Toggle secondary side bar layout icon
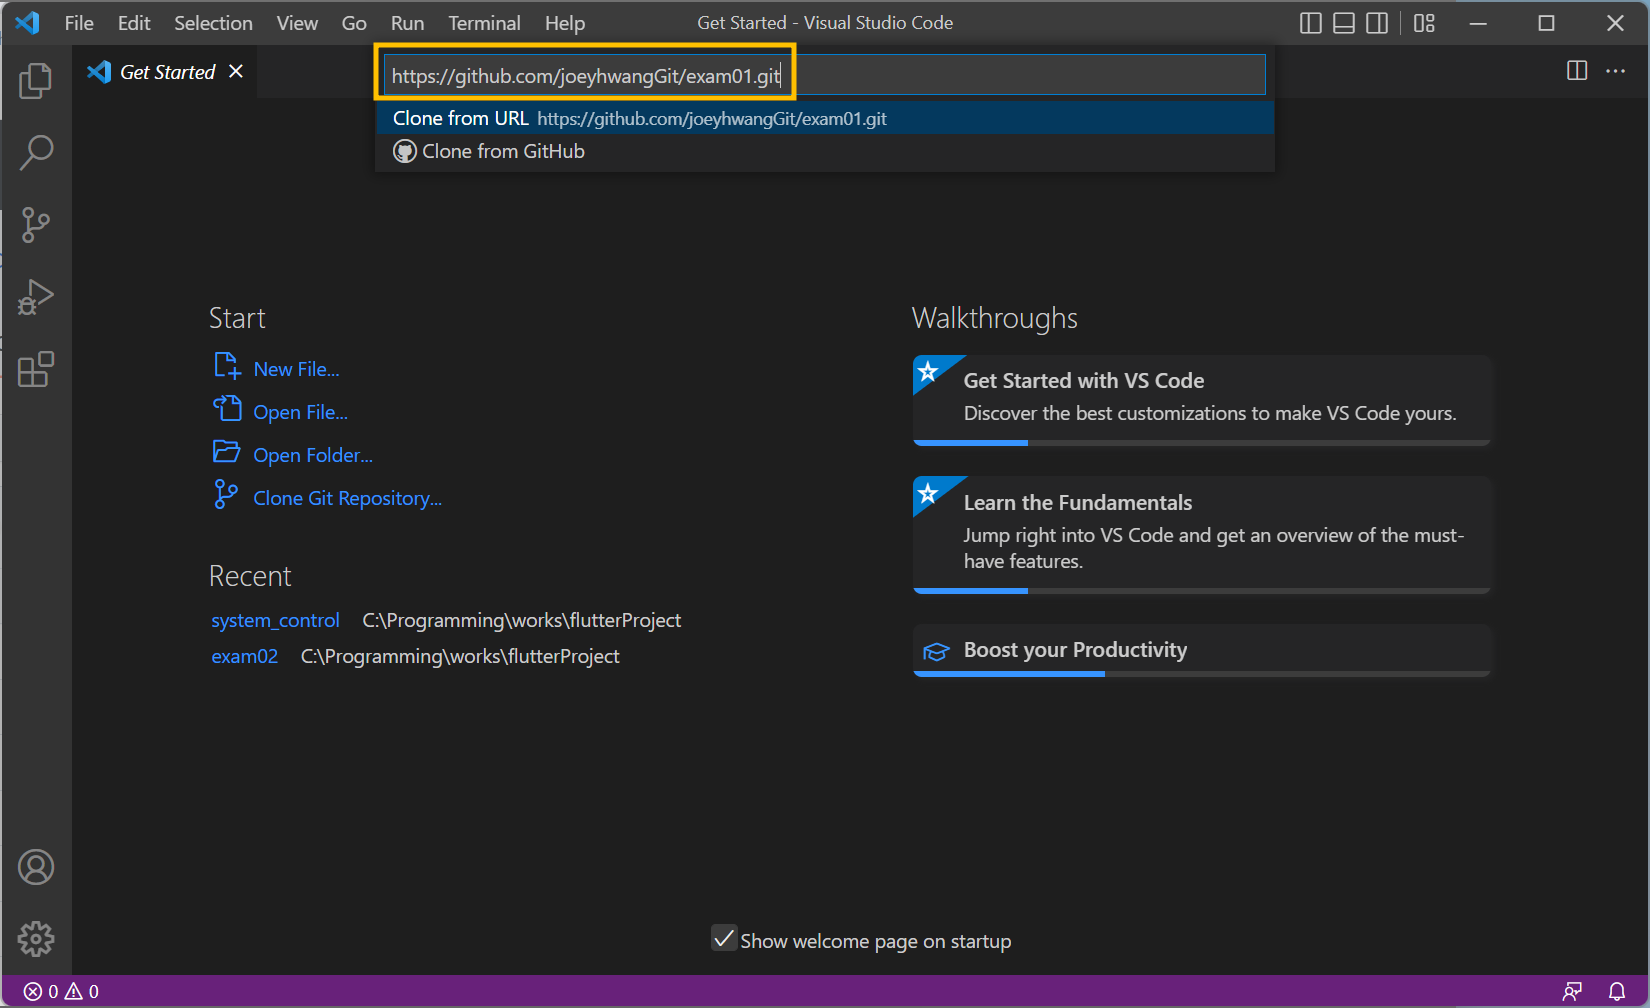Screen dimensions: 1650x1008 click(1377, 23)
